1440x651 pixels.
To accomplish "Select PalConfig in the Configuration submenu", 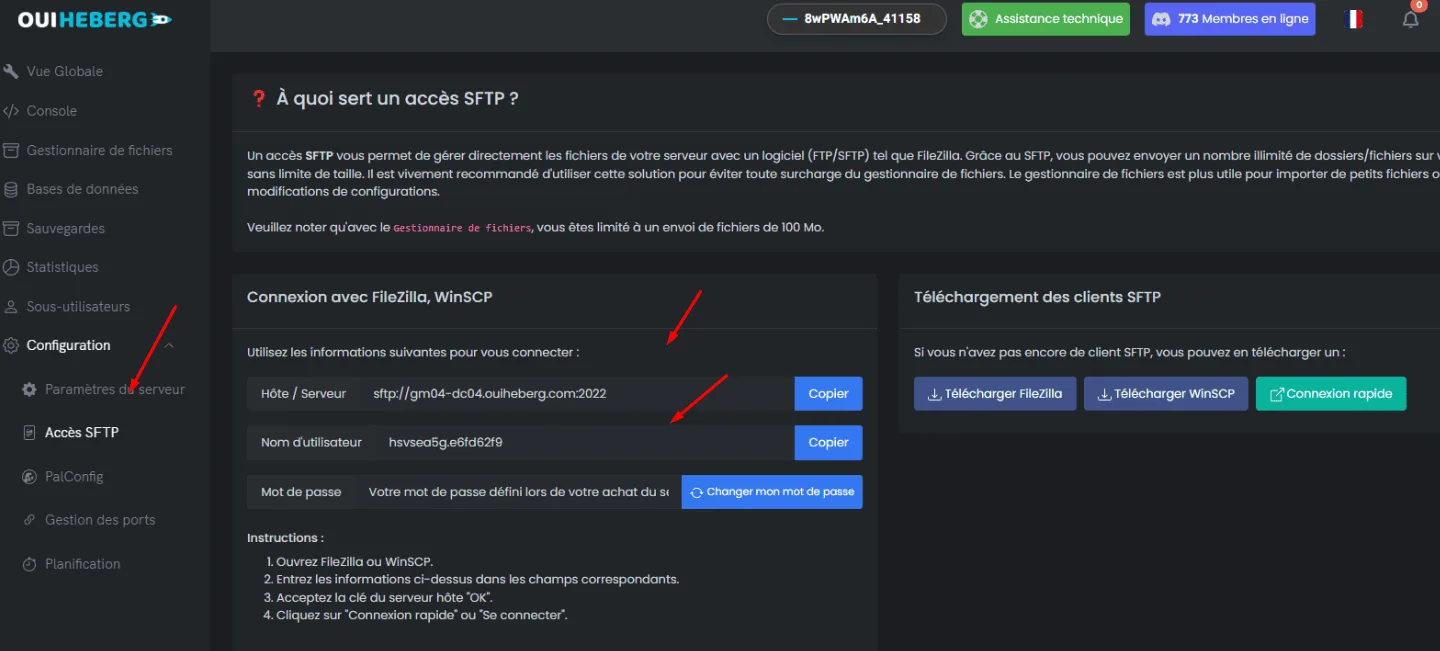I will [74, 477].
